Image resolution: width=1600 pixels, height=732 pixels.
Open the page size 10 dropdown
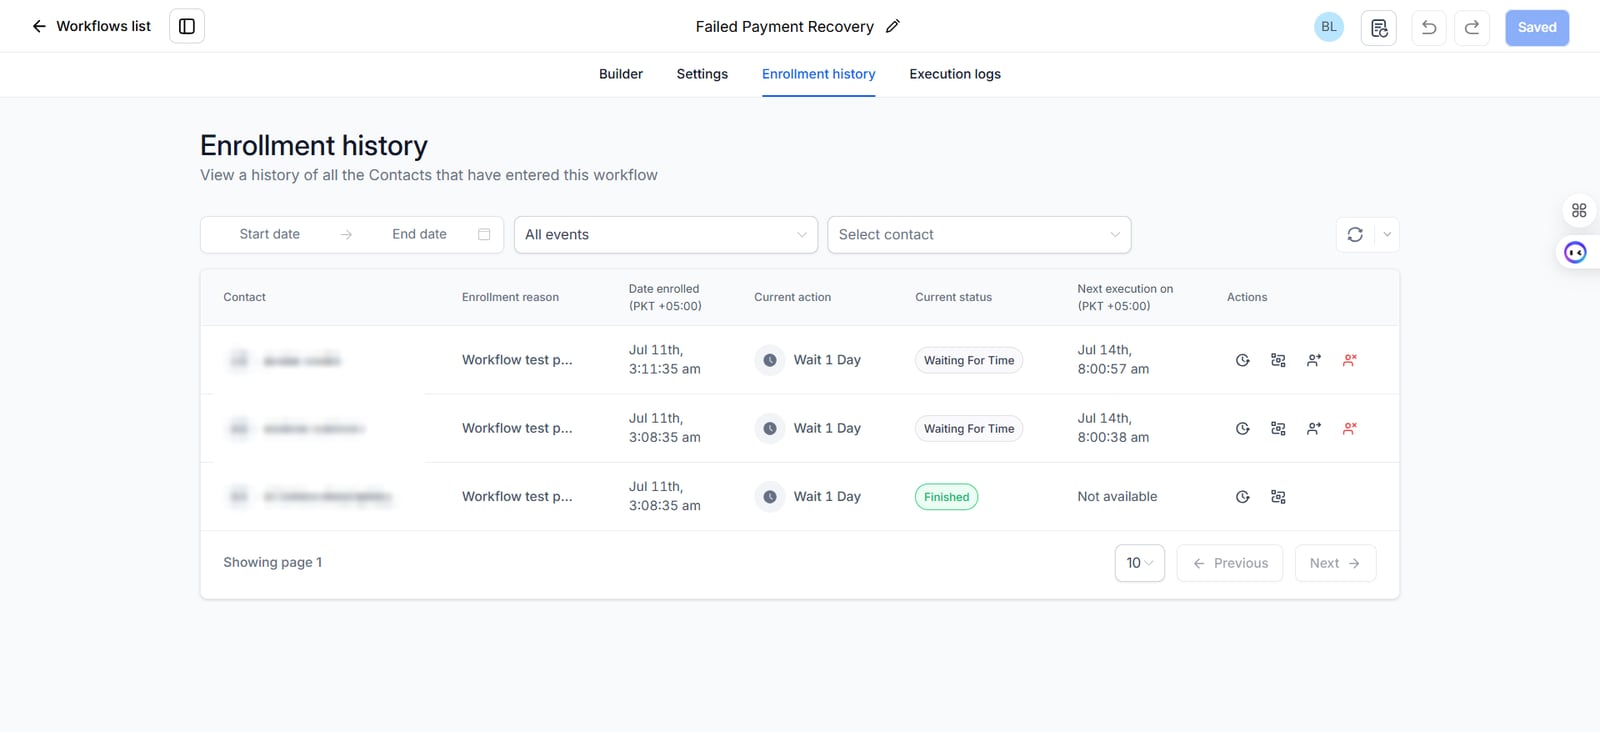coord(1140,563)
